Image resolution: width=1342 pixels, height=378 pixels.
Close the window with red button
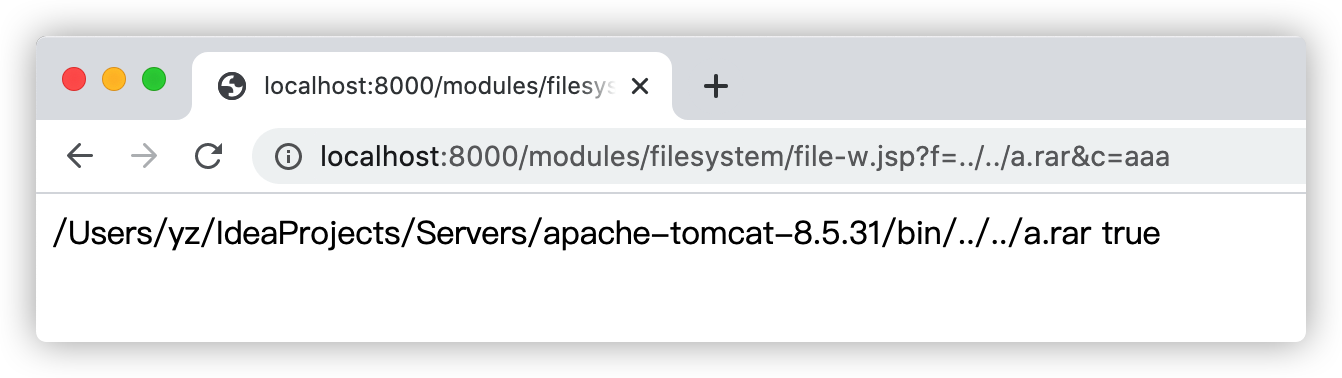[74, 79]
